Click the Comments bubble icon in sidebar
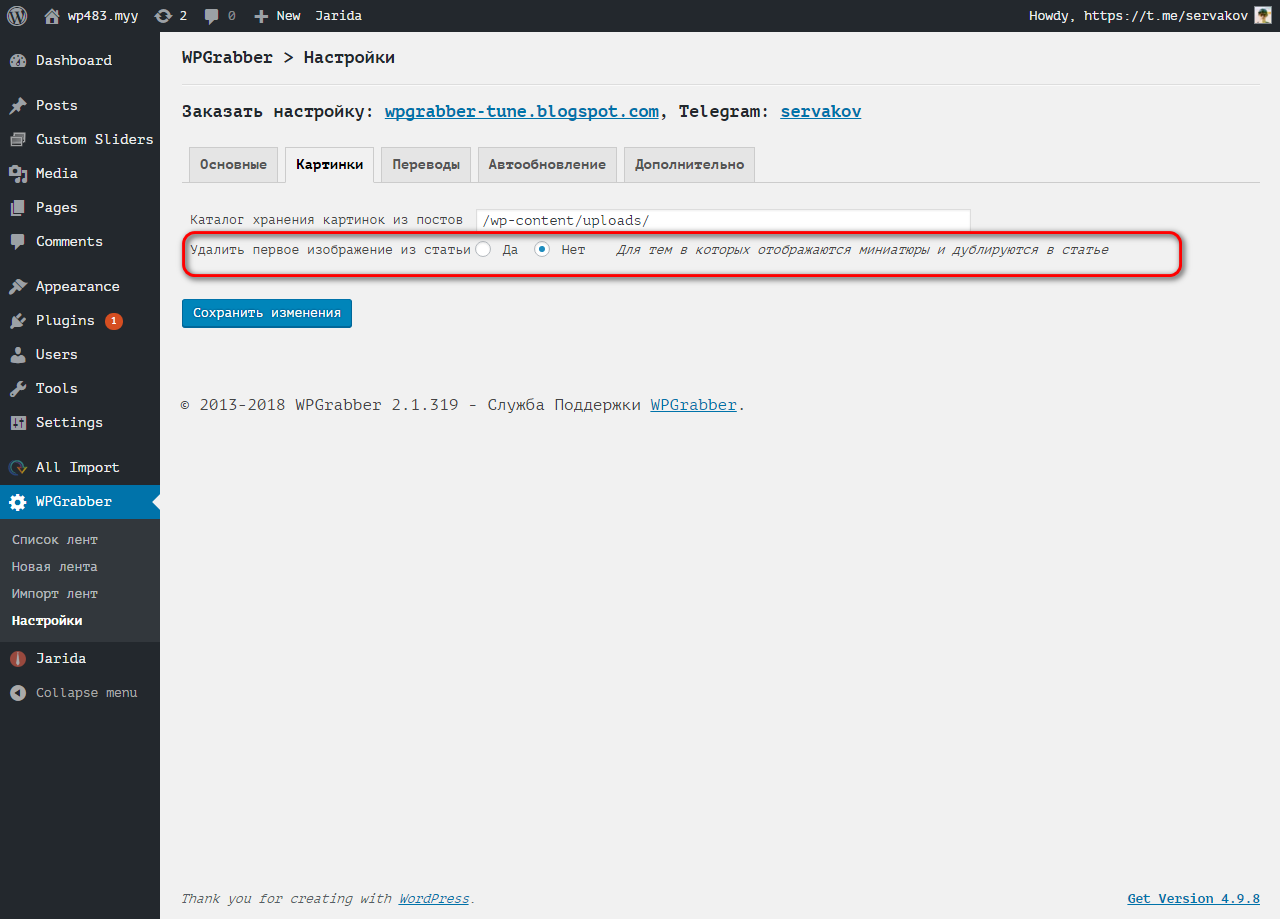Screen dimensions: 1280x919 point(18,241)
